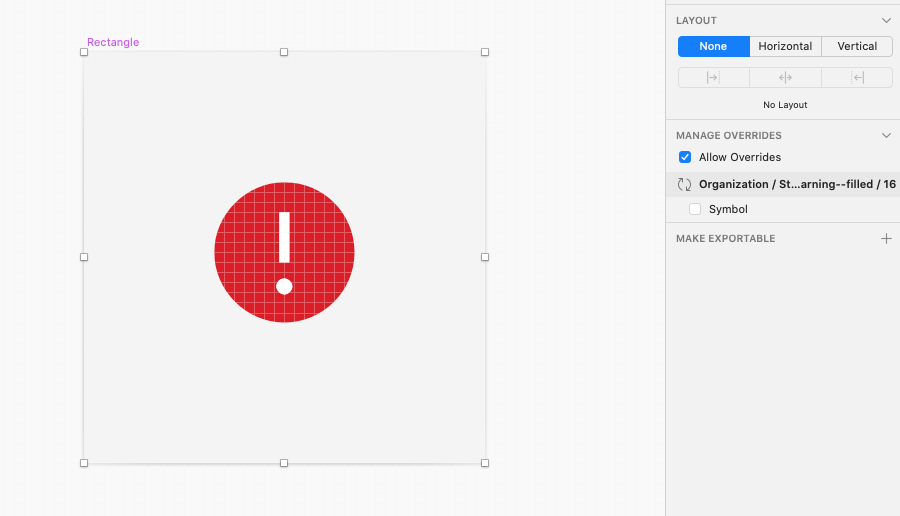900x516 pixels.
Task: Click the Layout section heading
Action: 696,21
